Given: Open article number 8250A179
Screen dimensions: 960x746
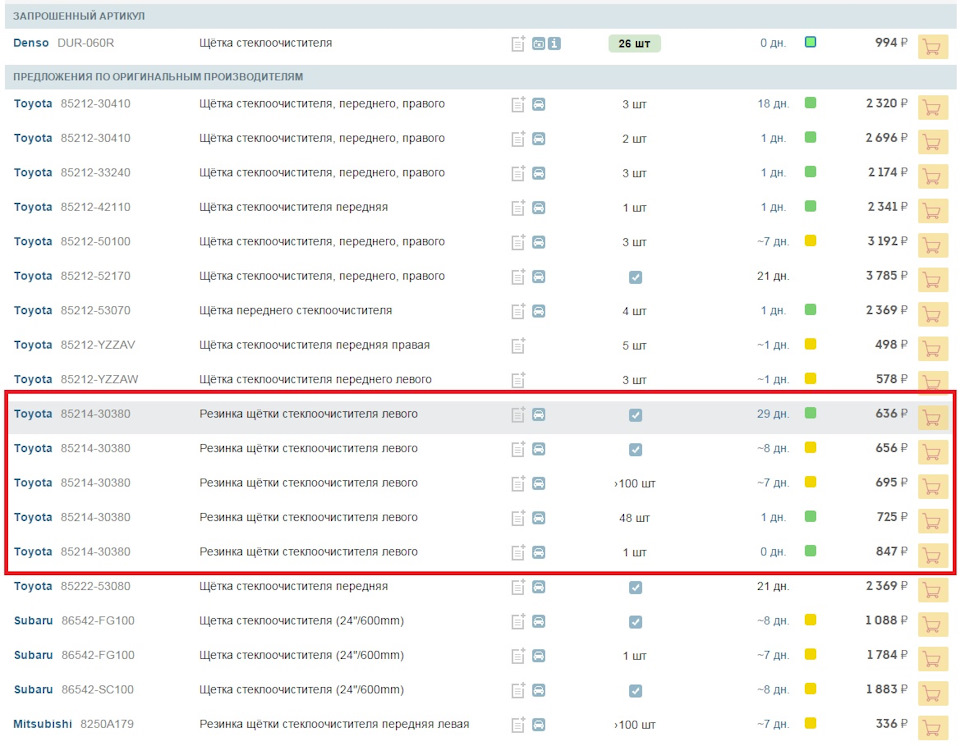Looking at the screenshot, I should (107, 724).
